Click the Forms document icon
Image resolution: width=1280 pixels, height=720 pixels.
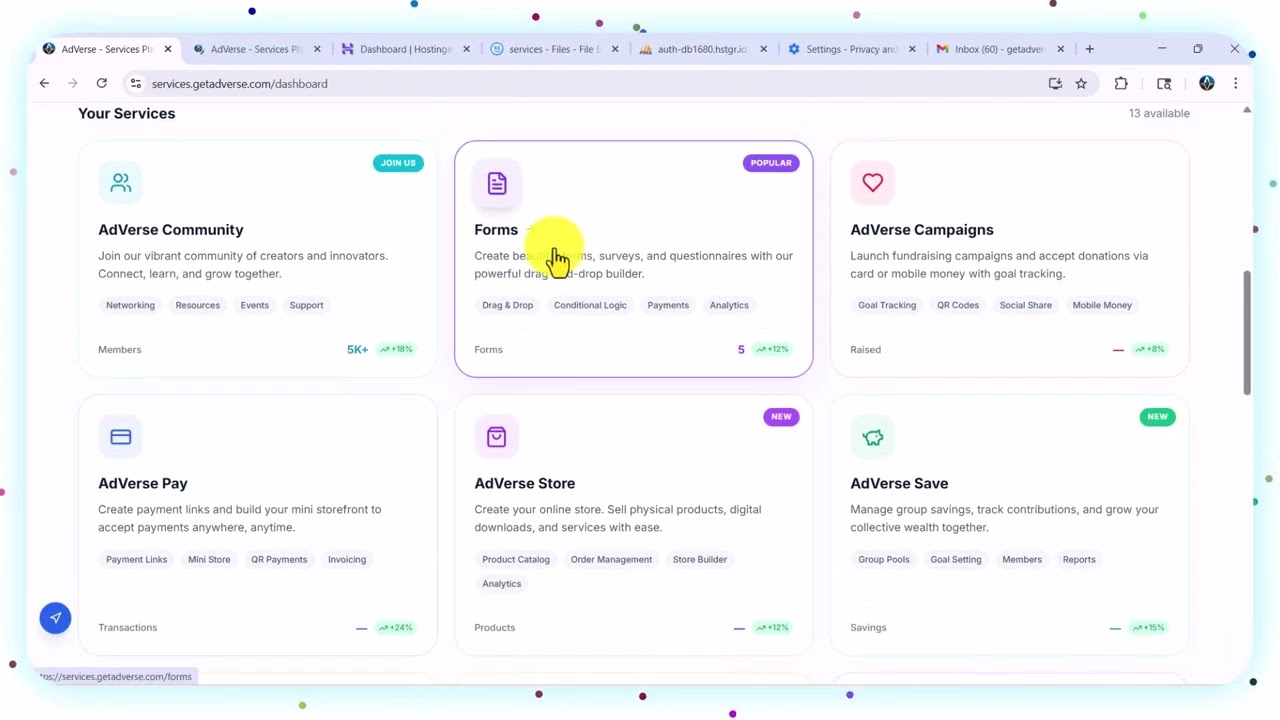[x=497, y=183]
